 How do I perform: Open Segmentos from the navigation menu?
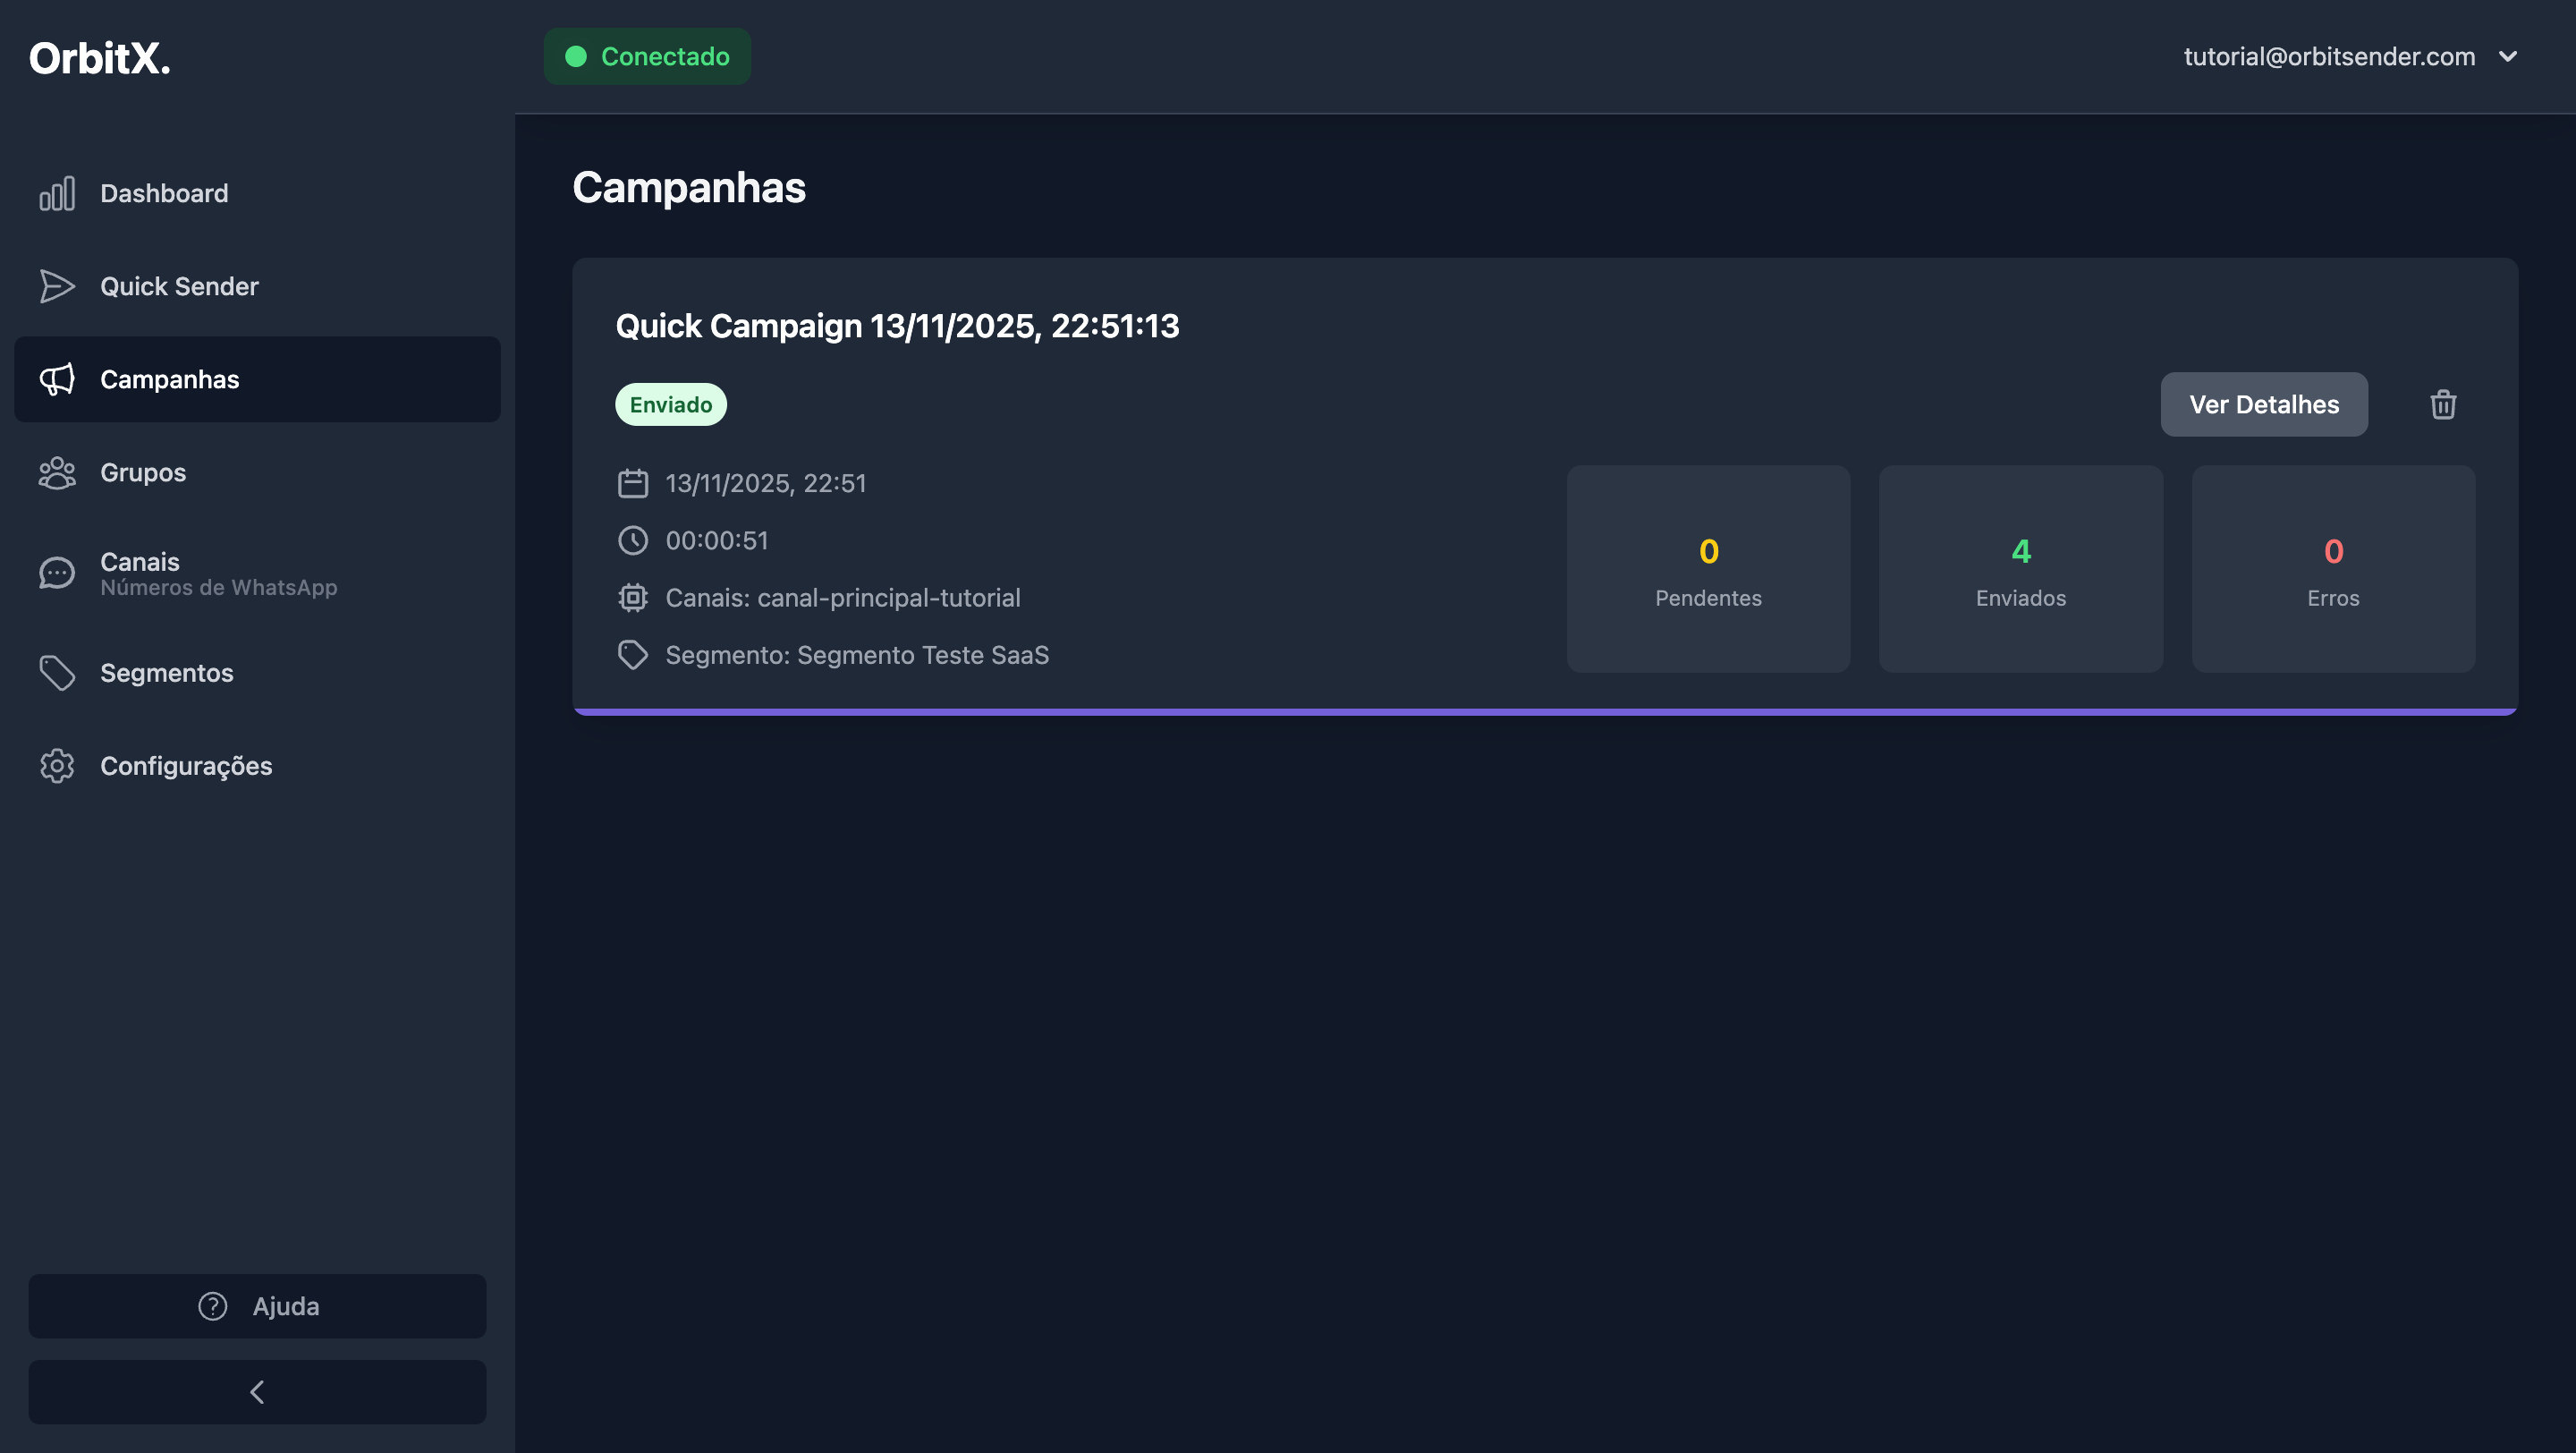point(166,672)
